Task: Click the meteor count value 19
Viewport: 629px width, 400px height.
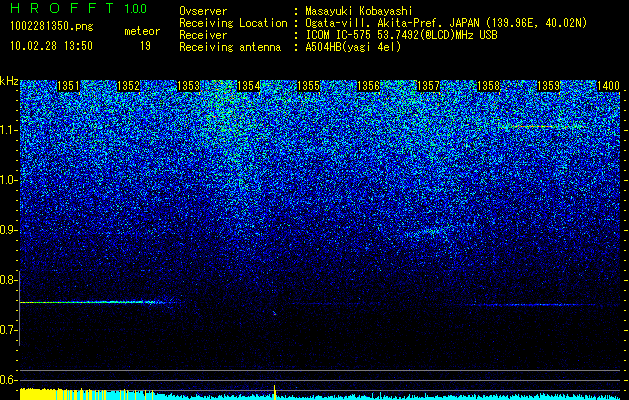Action: point(145,46)
